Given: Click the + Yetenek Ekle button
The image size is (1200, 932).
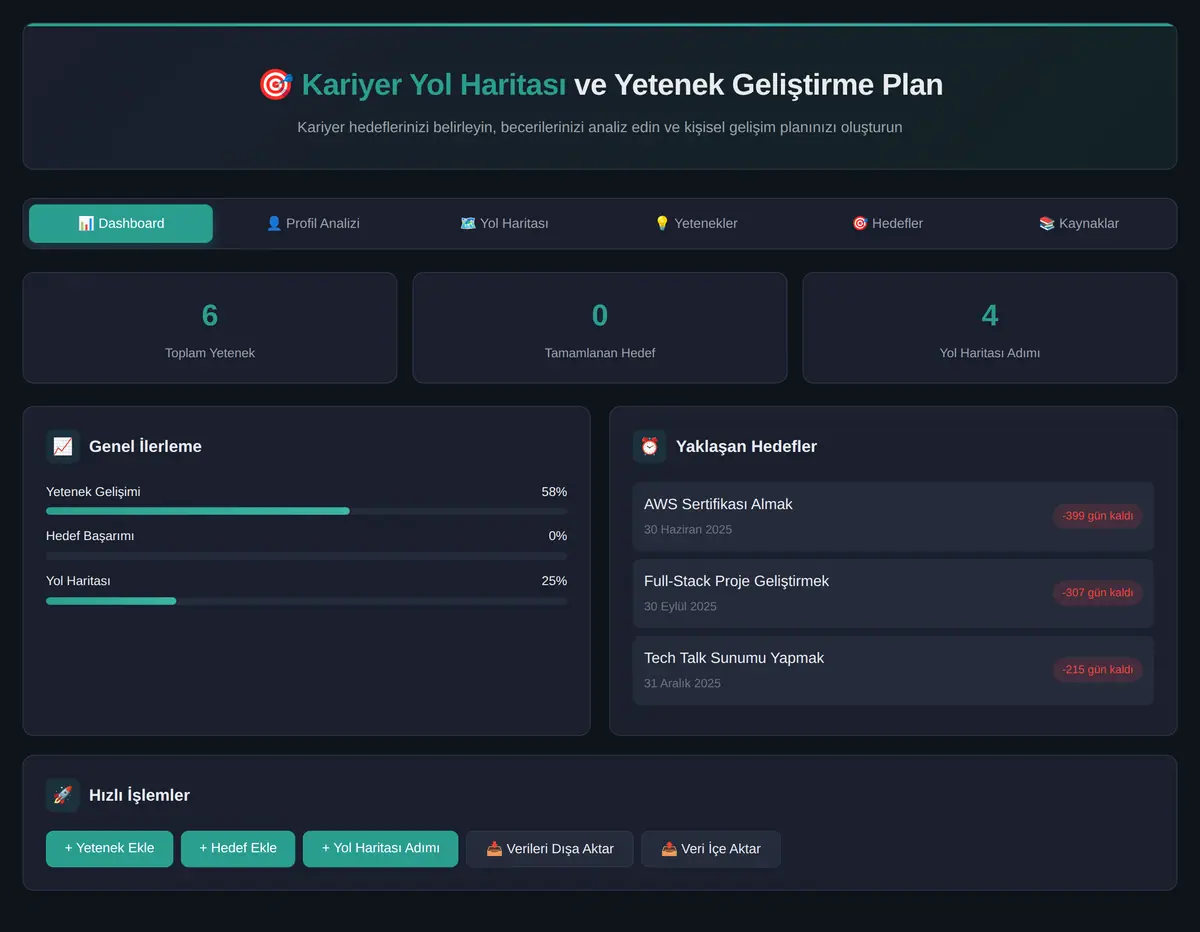Looking at the screenshot, I should 109,848.
